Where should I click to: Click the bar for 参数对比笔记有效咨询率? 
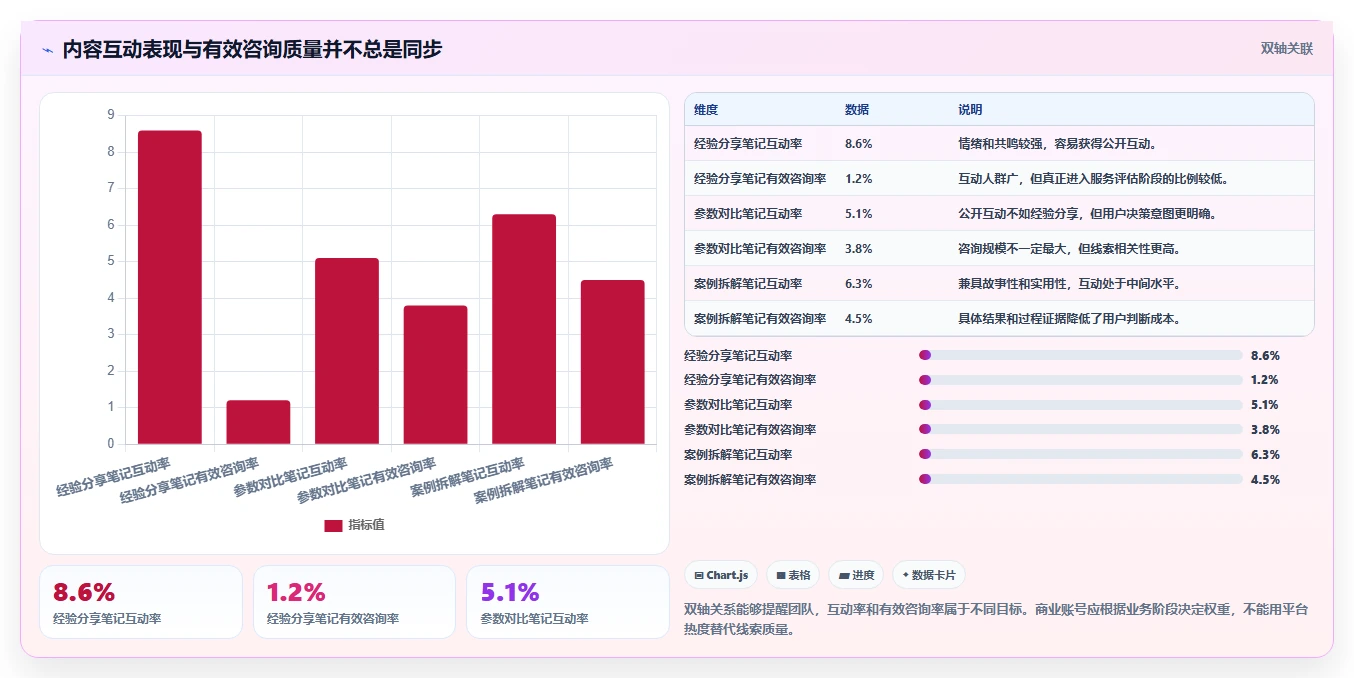tap(435, 375)
